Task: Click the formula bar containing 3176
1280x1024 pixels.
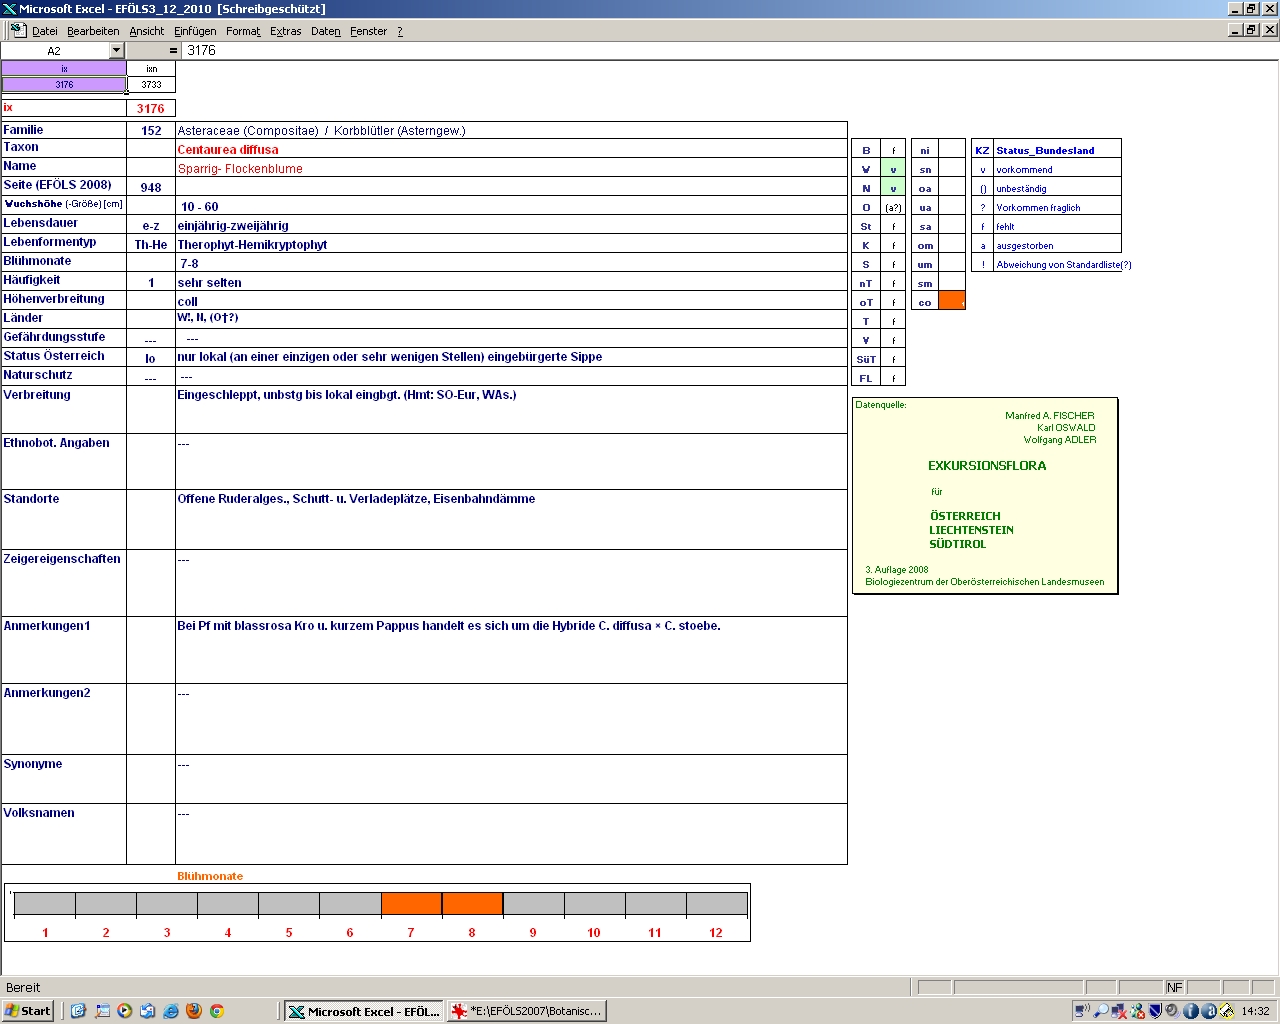Action: pyautogui.click(x=730, y=50)
